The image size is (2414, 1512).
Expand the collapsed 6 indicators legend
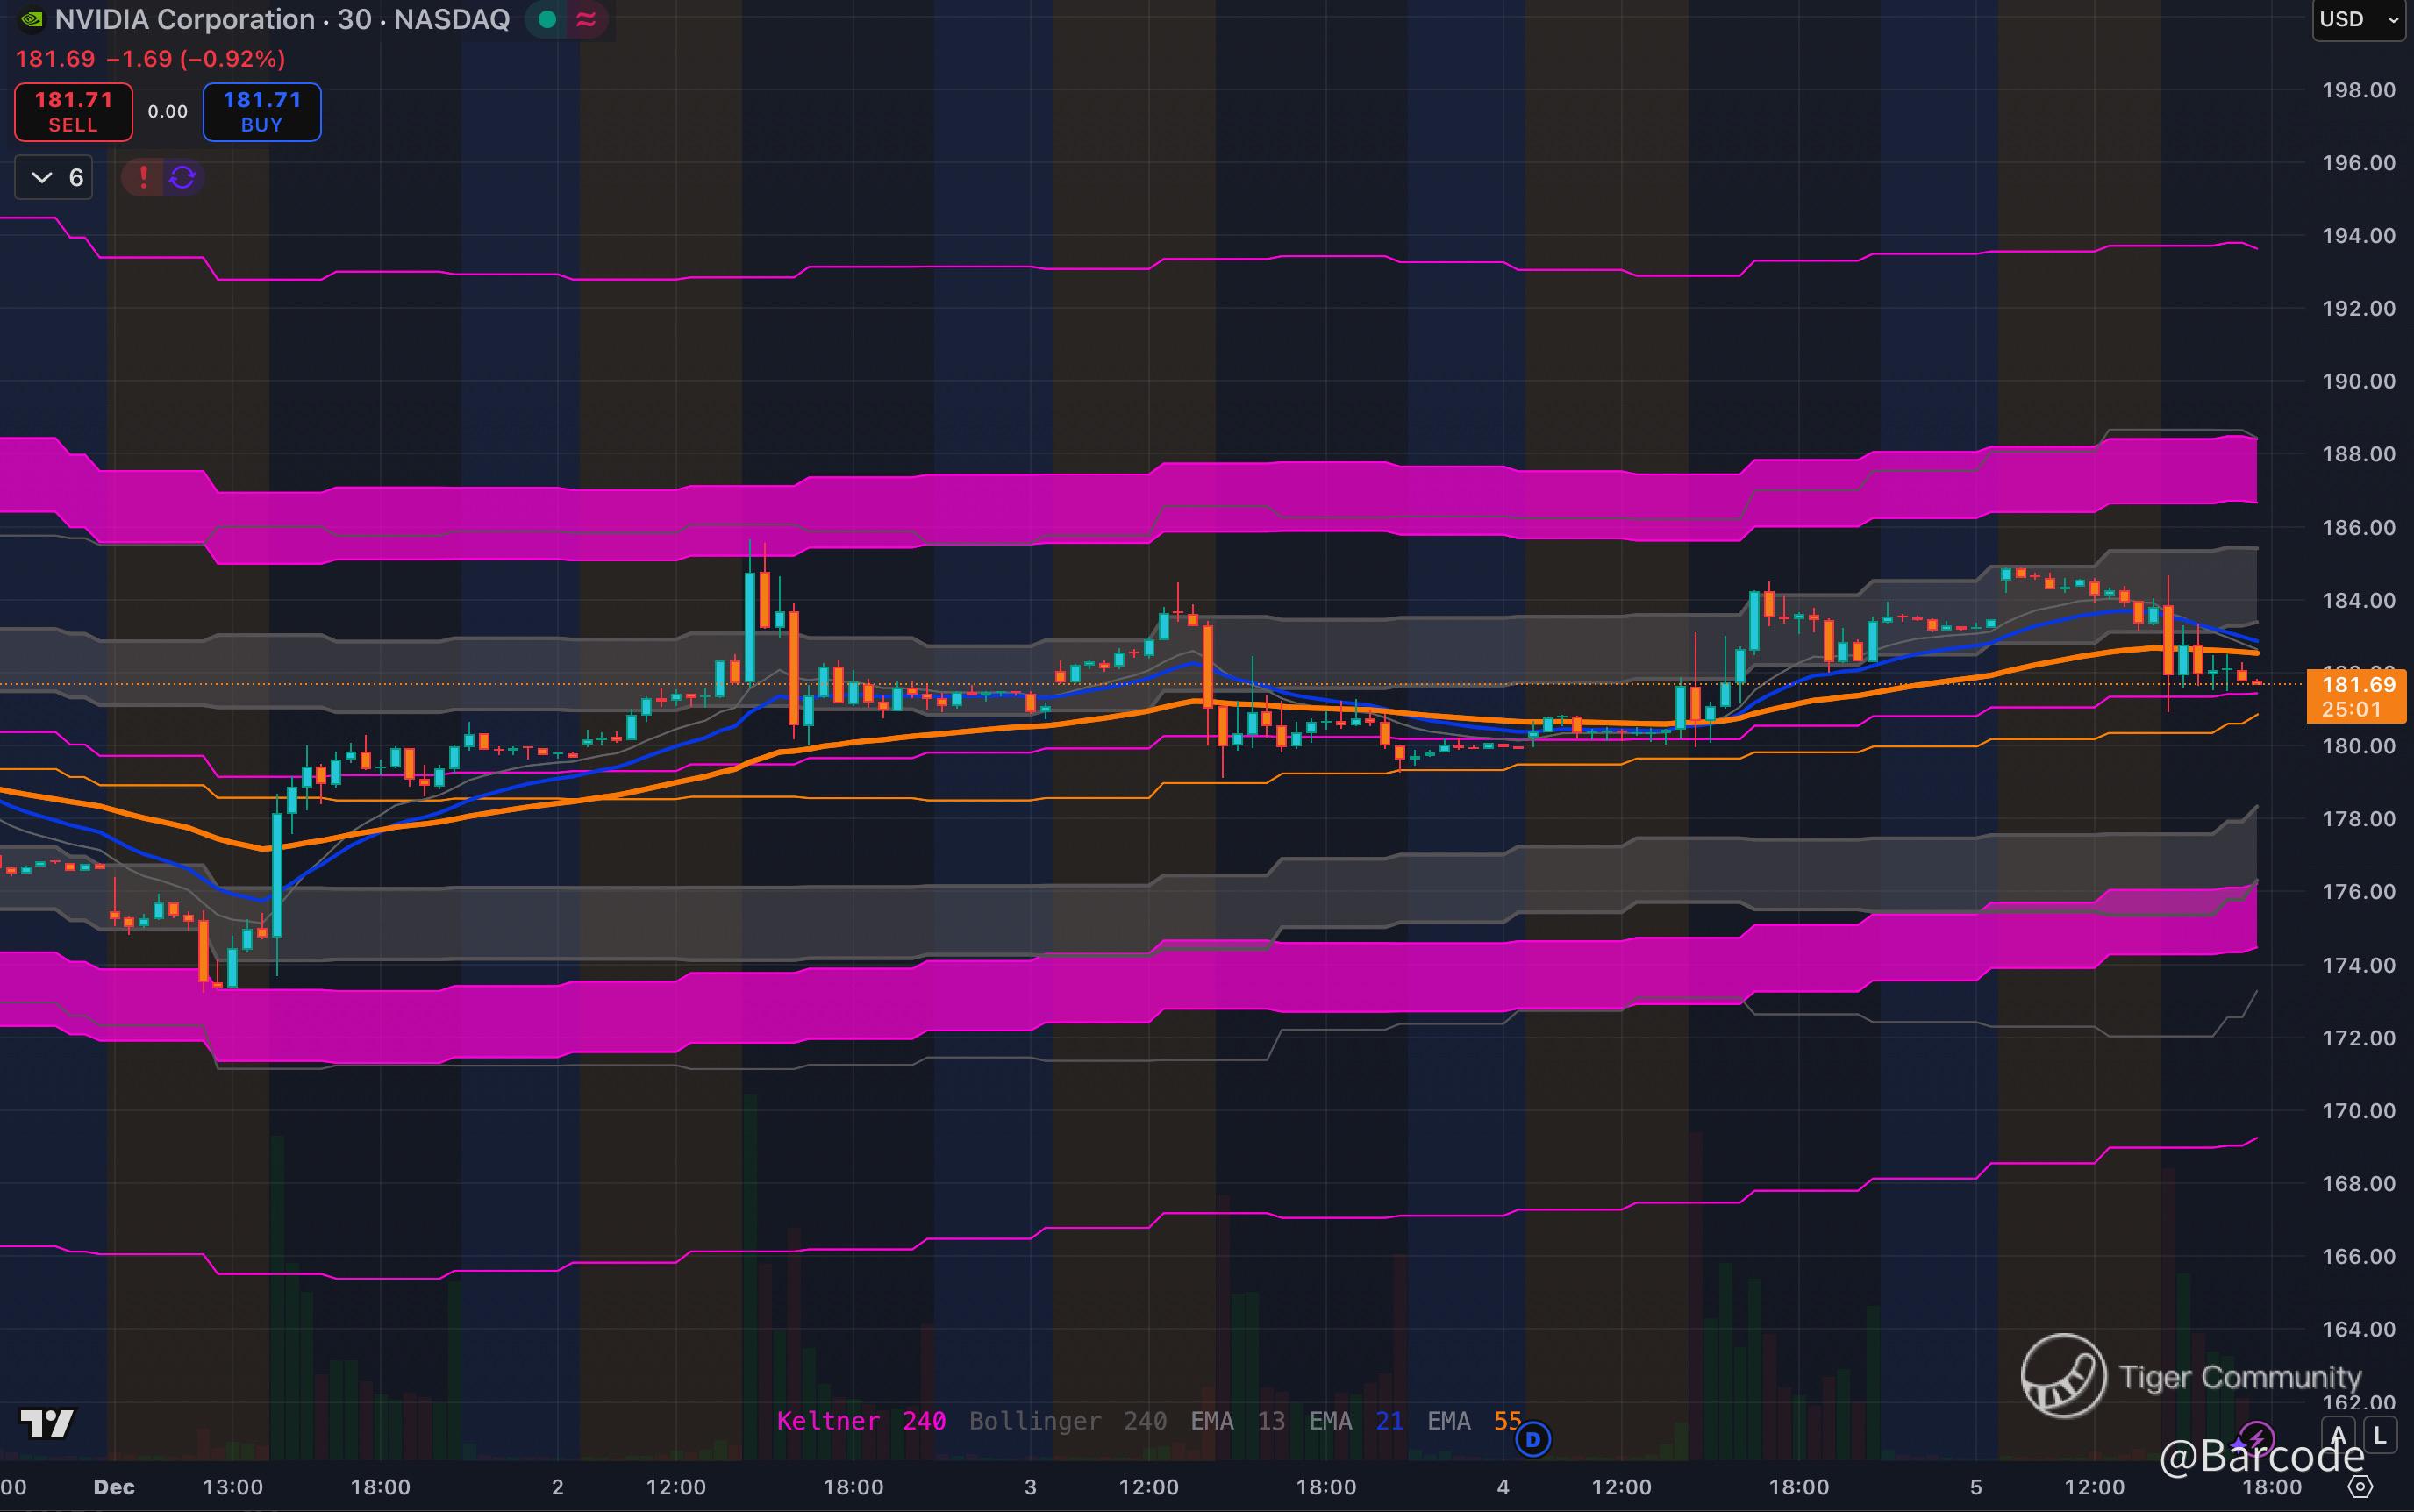point(55,178)
